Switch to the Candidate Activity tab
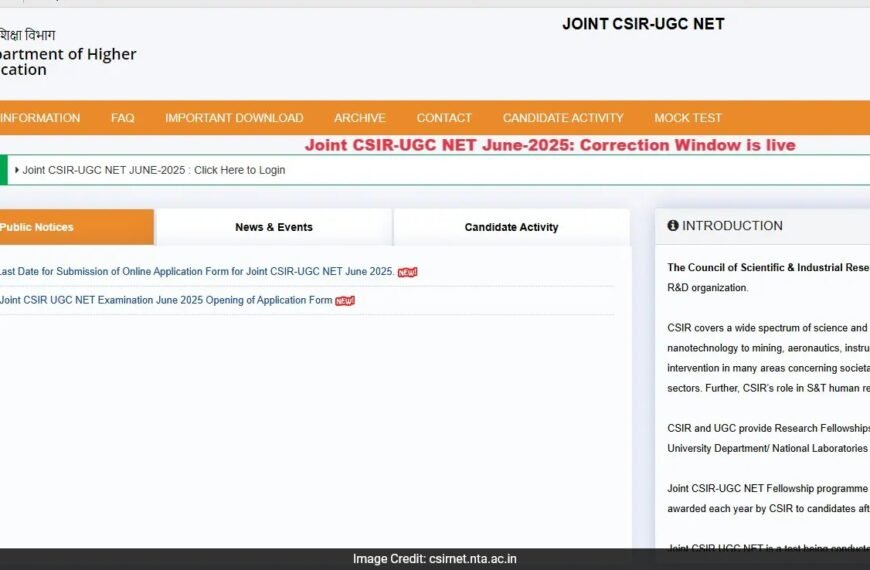 512,227
